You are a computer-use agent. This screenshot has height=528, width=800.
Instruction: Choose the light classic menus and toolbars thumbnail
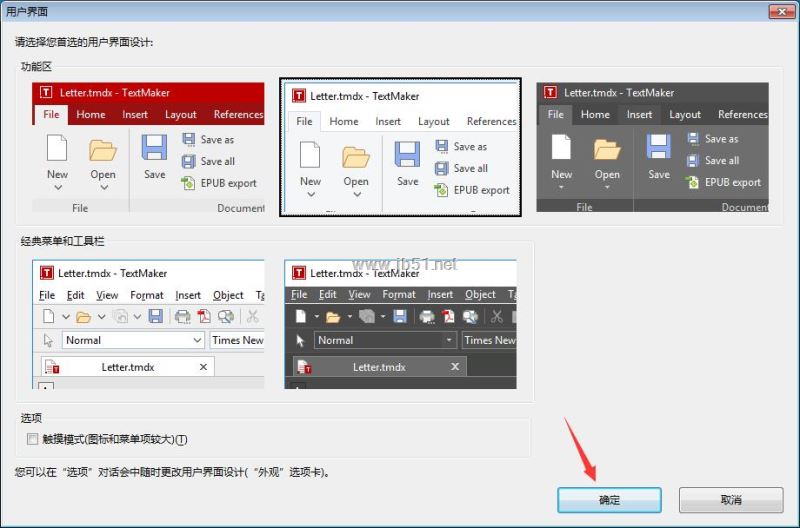(x=148, y=324)
